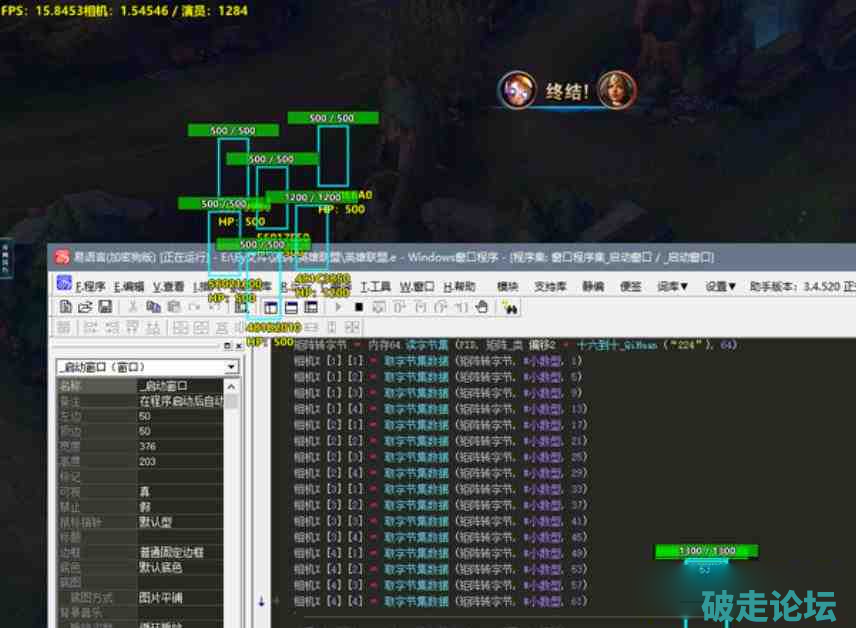Click the left-side champion portrait beside 终结!
The width and height of the screenshot is (856, 628).
point(517,90)
